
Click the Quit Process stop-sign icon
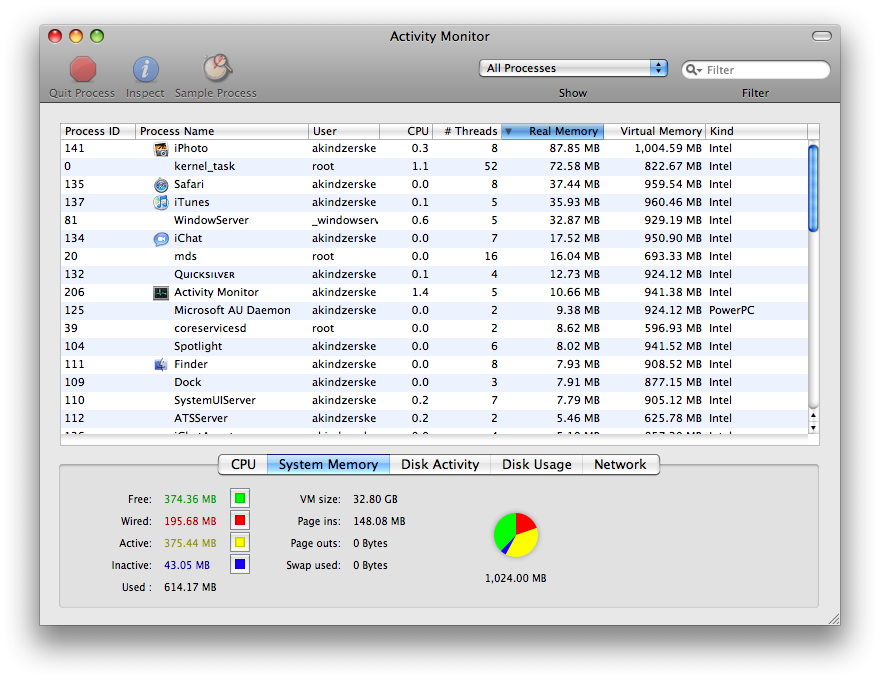[x=82, y=70]
